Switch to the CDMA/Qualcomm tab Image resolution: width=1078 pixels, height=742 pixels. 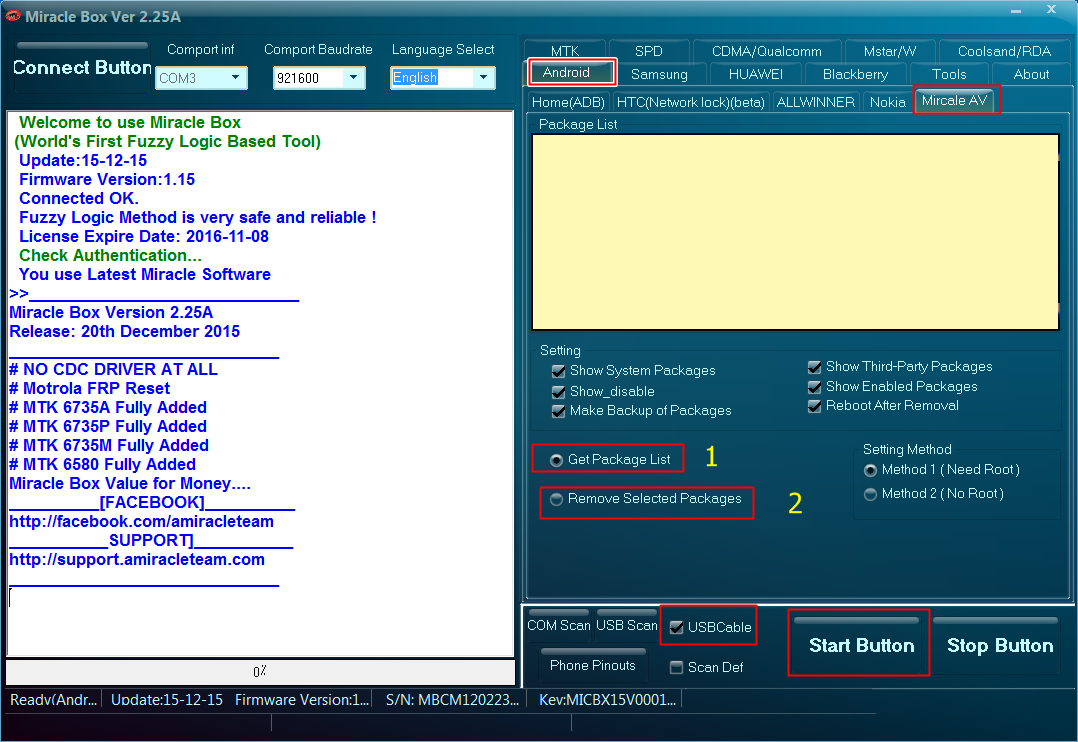[767, 51]
